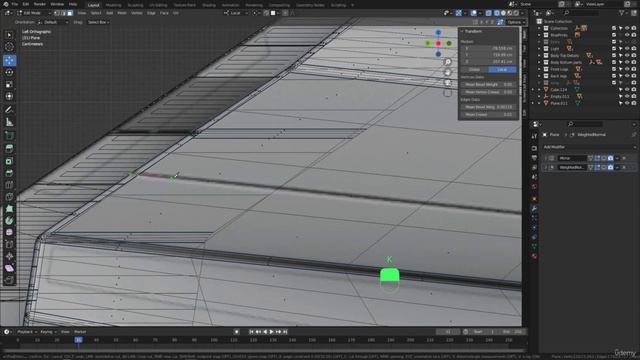This screenshot has height=360, width=640.
Task: Play the animation forward
Action: 271,332
